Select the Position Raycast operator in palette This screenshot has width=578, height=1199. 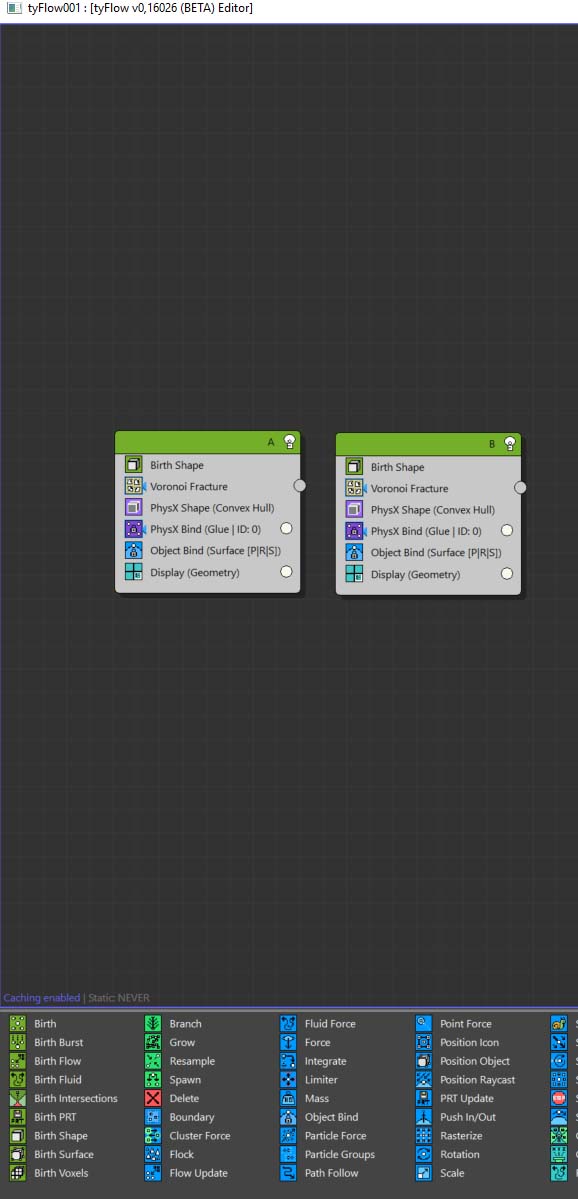tap(466, 1080)
